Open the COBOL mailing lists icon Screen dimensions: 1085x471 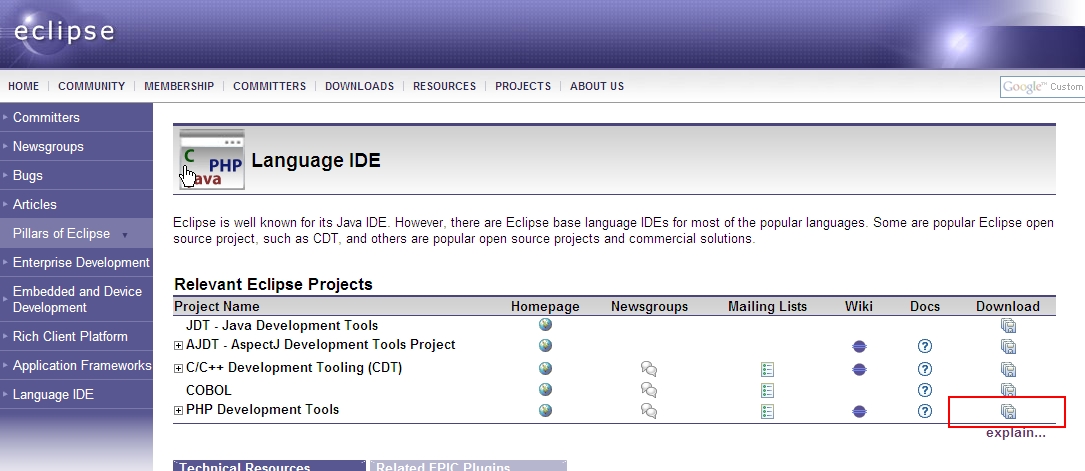767,390
